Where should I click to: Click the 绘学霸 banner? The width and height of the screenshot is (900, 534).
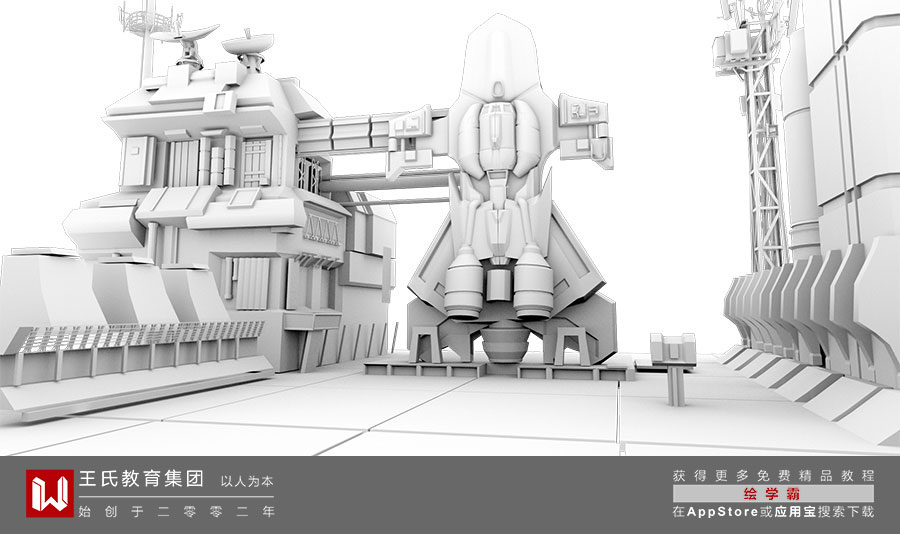774,494
